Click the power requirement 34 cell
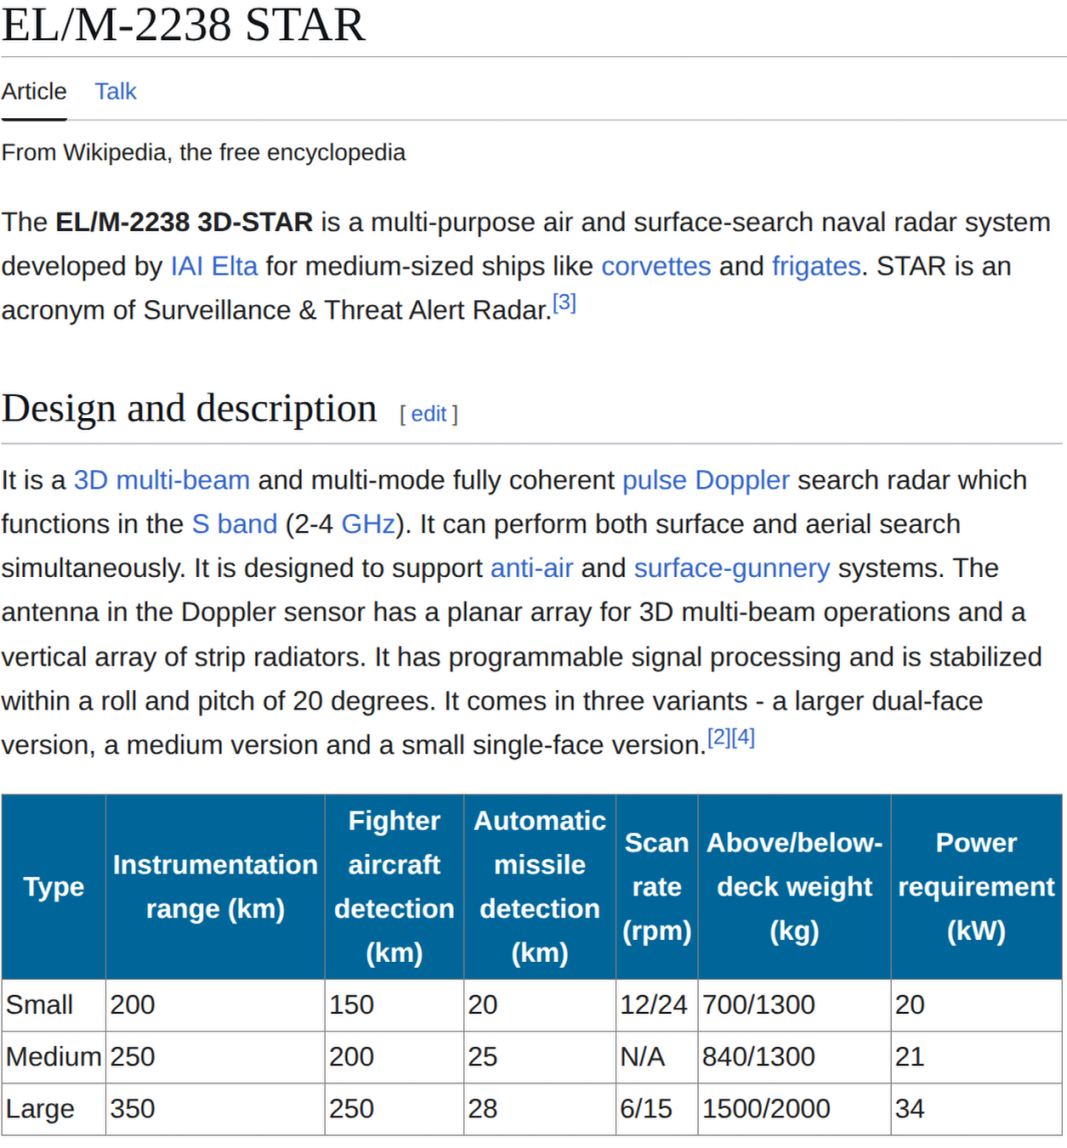Viewport: 1067px width, 1148px height. [x=976, y=1109]
